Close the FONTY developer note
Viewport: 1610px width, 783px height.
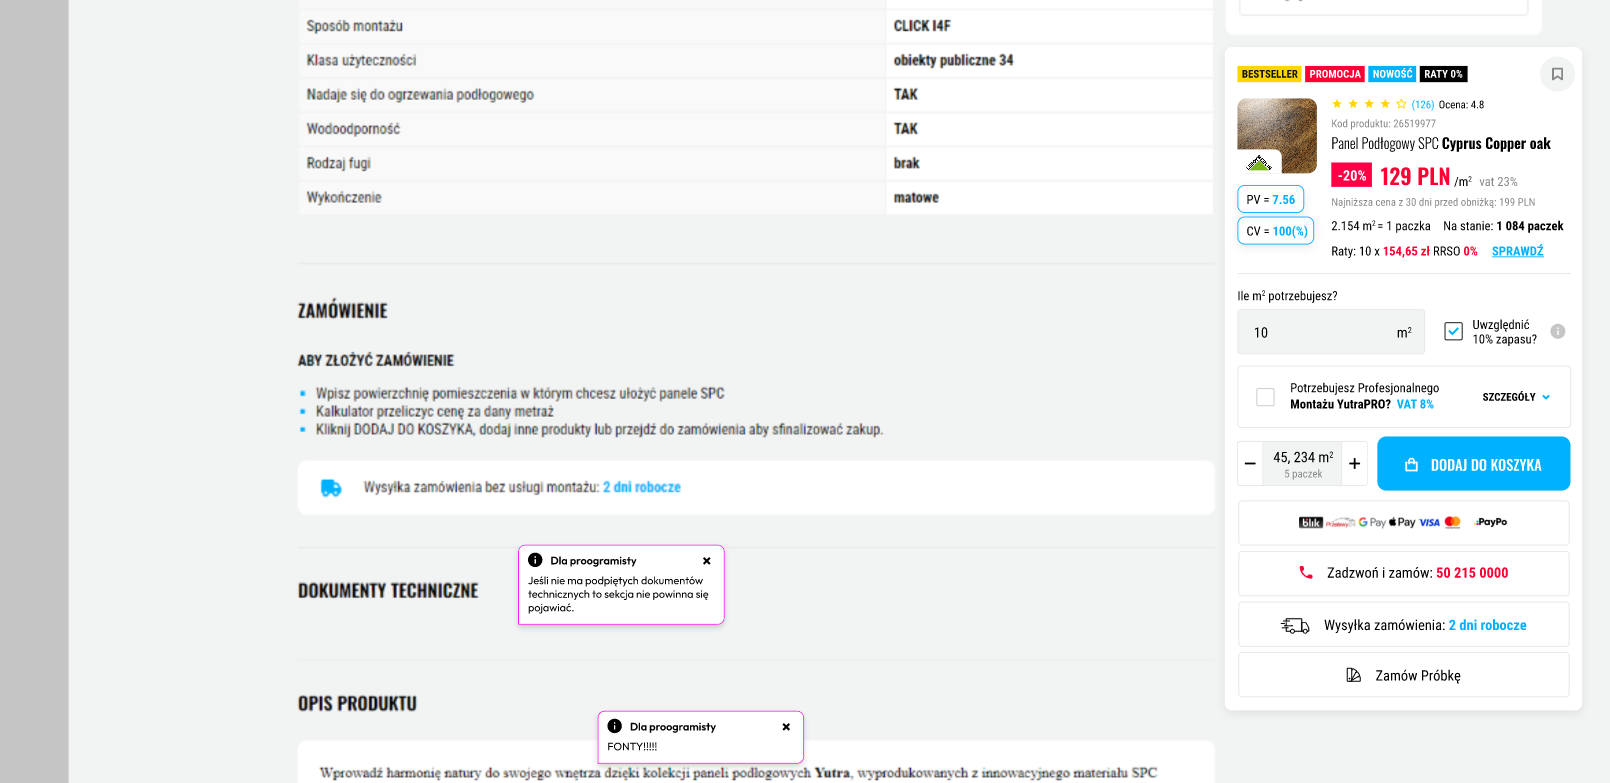[786, 727]
